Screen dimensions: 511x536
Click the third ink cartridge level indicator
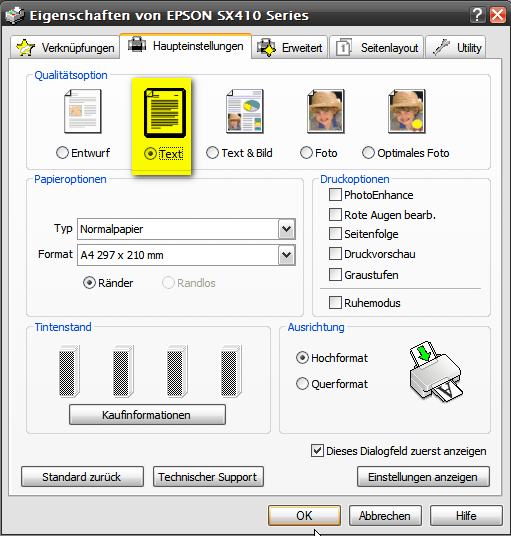pos(177,371)
